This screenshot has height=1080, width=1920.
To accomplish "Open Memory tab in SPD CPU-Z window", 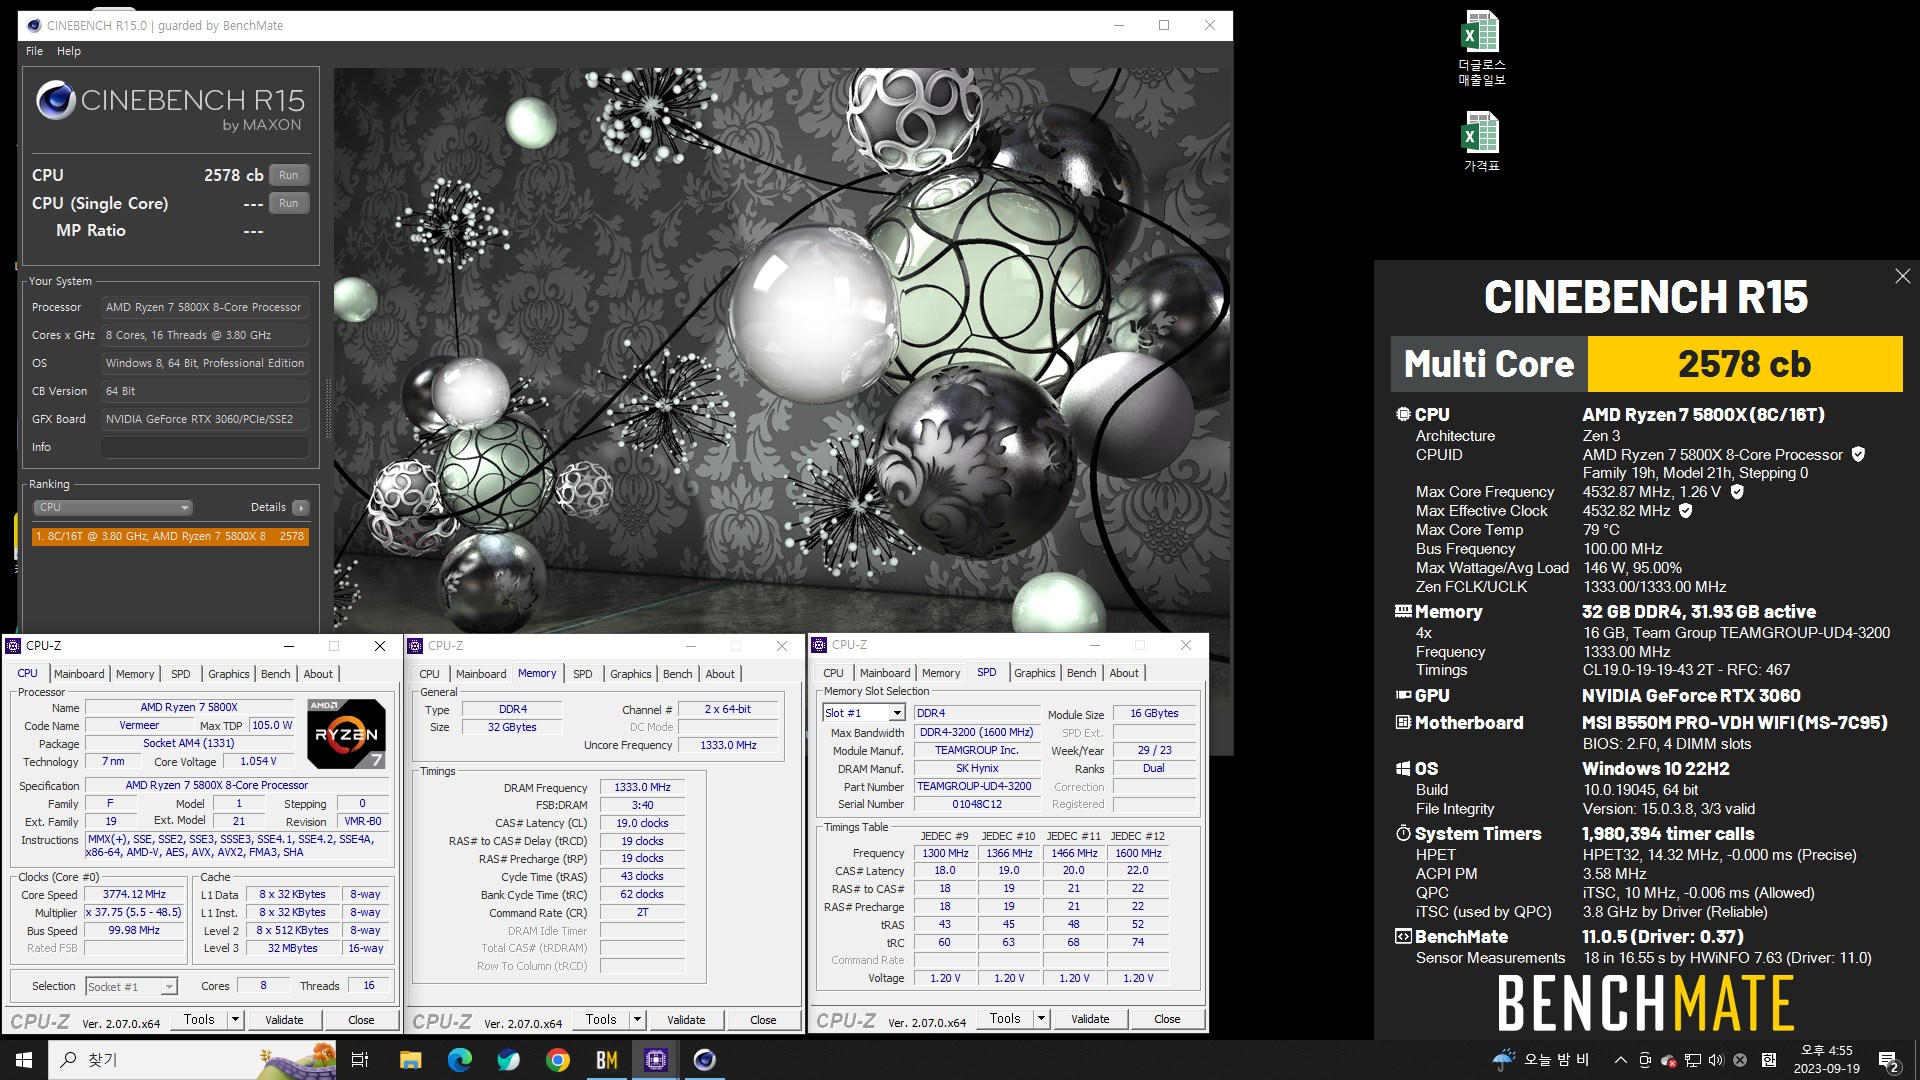I will (x=940, y=673).
